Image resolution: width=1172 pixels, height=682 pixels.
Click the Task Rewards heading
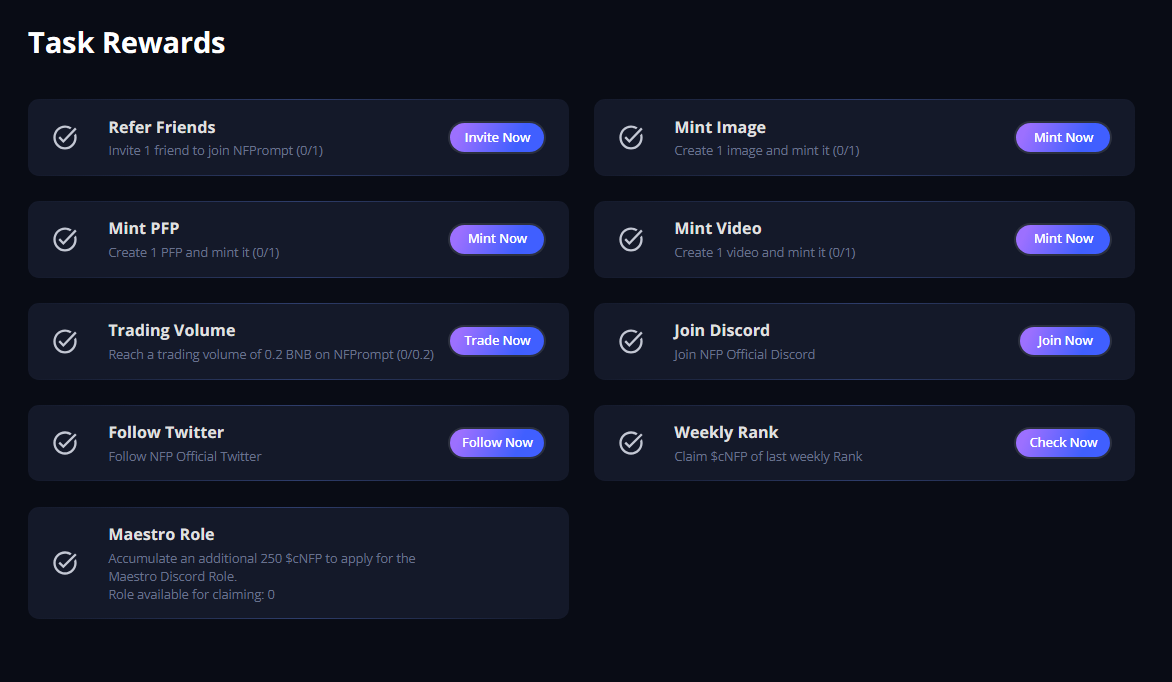tap(127, 43)
